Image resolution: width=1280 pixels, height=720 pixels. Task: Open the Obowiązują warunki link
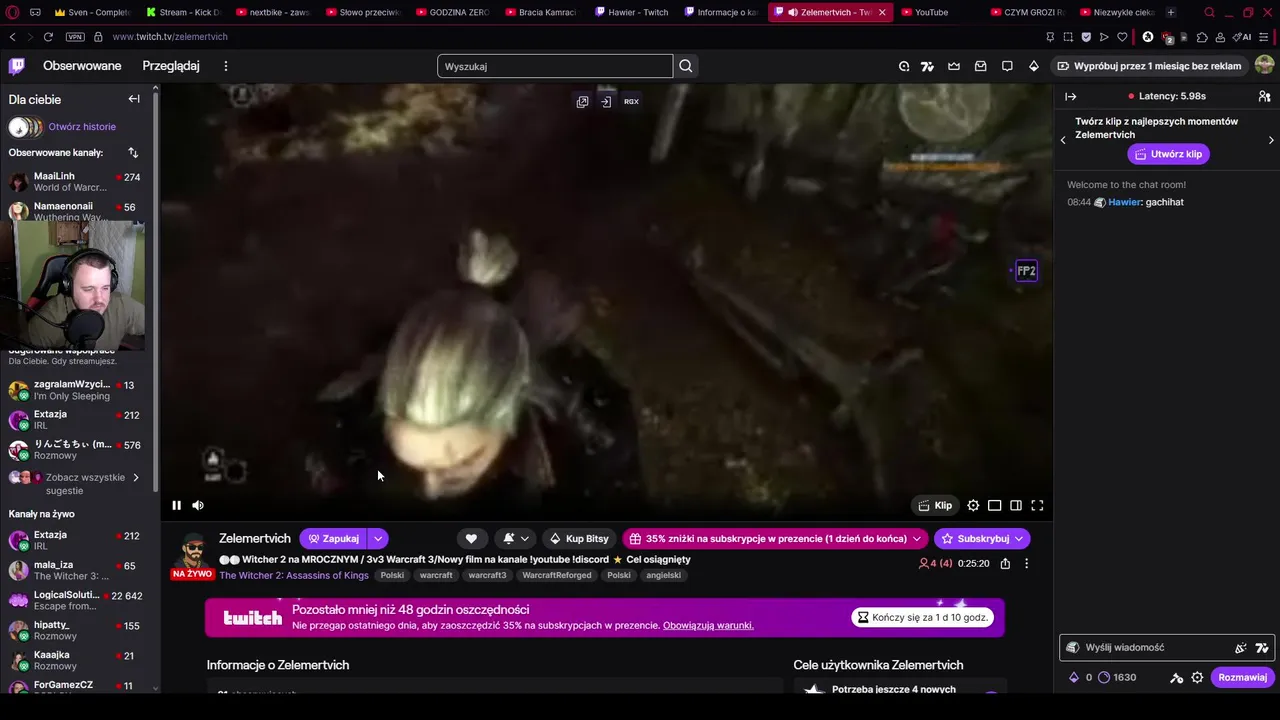click(x=708, y=626)
